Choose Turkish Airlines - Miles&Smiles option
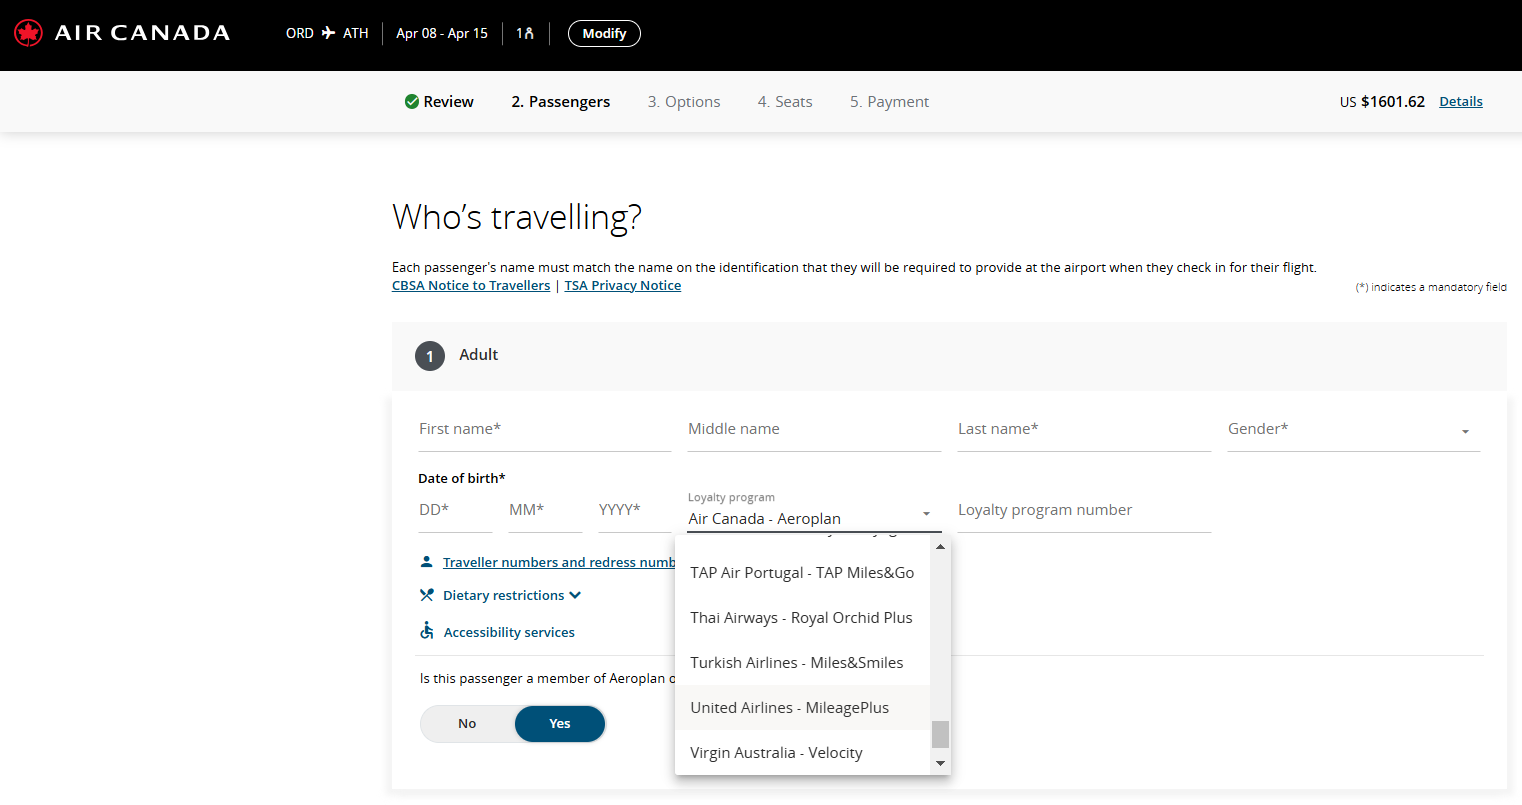This screenshot has width=1522, height=805. (797, 663)
